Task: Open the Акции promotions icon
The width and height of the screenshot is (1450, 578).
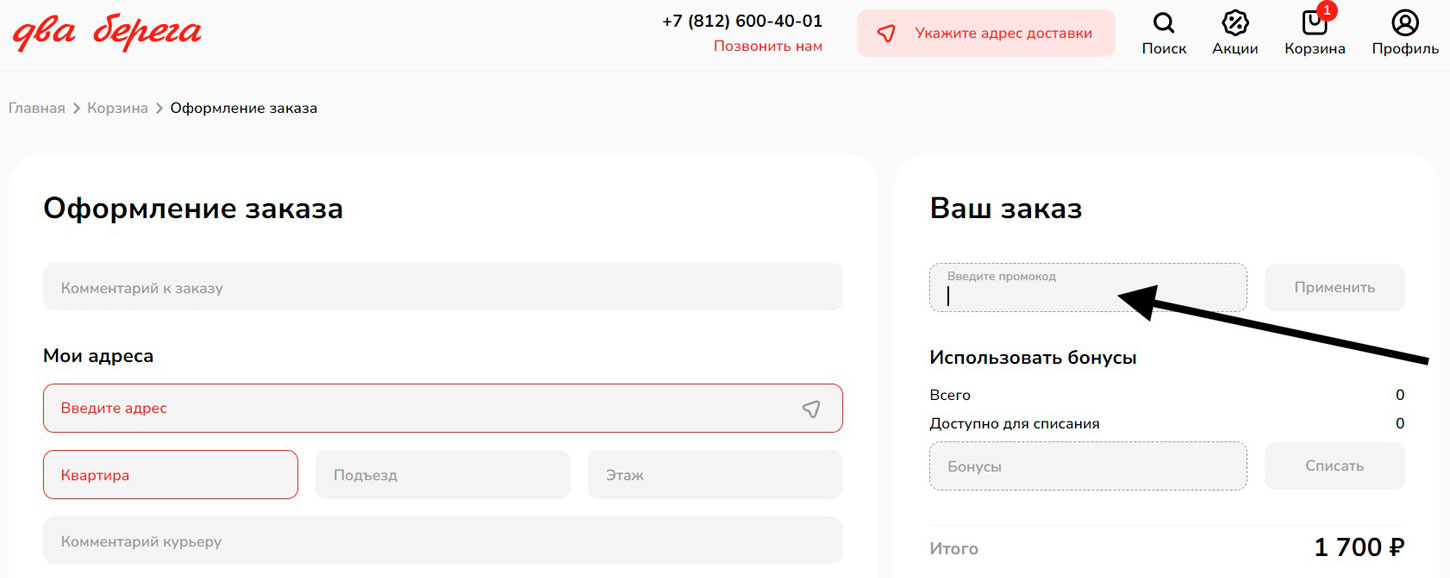Action: (1235, 33)
